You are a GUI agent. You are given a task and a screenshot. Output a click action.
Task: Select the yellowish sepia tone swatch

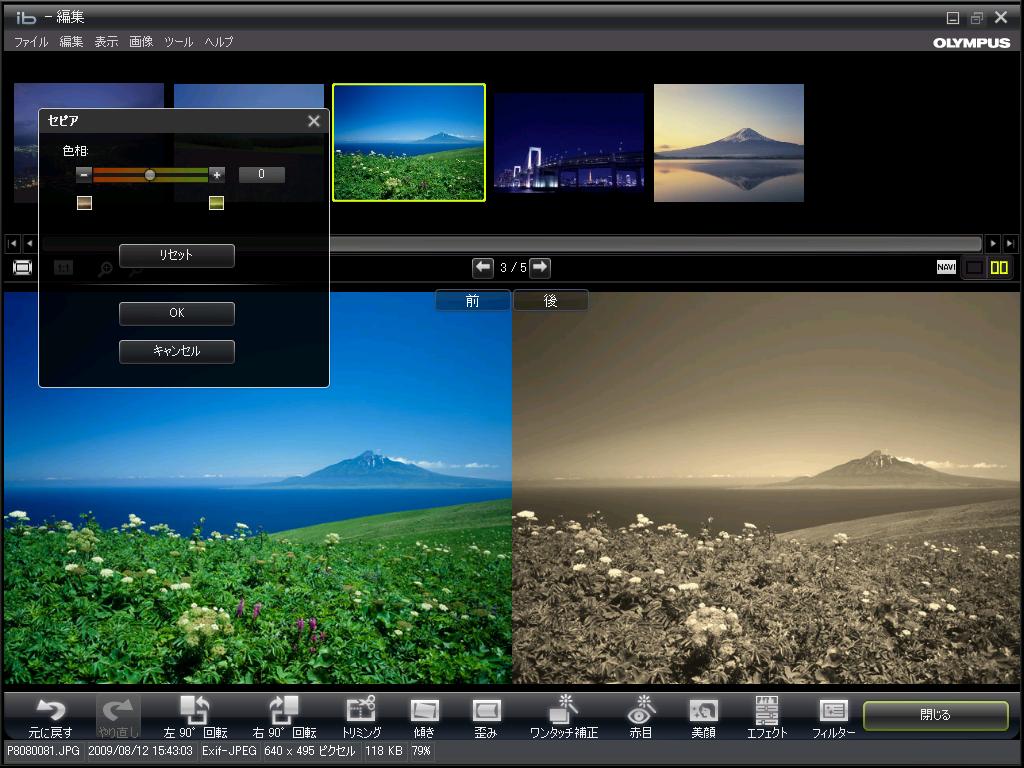[216, 203]
